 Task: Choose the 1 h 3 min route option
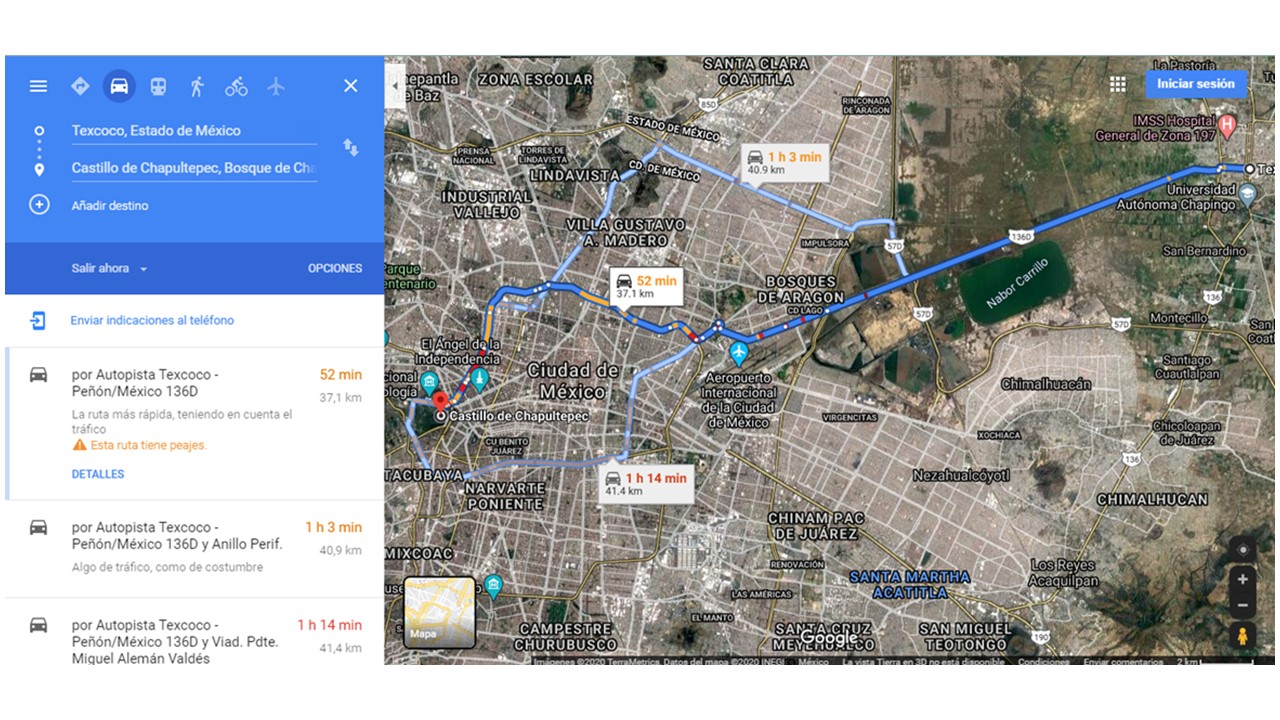(x=195, y=547)
